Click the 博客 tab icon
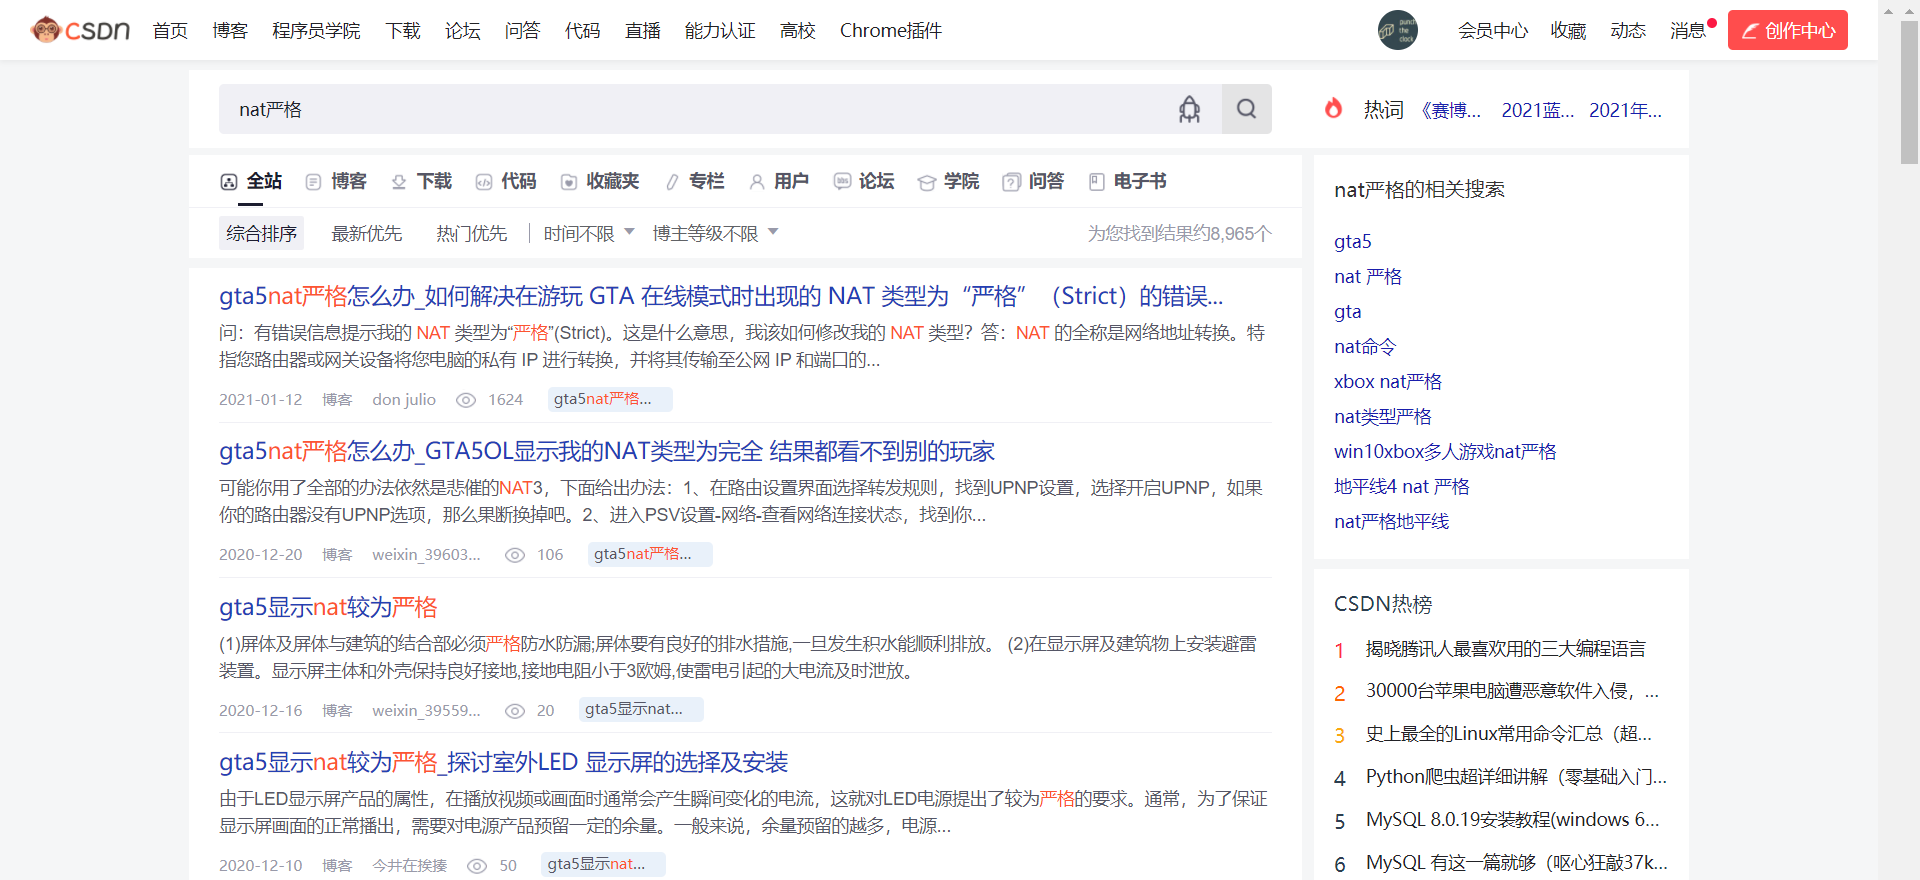1920x880 pixels. tap(313, 182)
